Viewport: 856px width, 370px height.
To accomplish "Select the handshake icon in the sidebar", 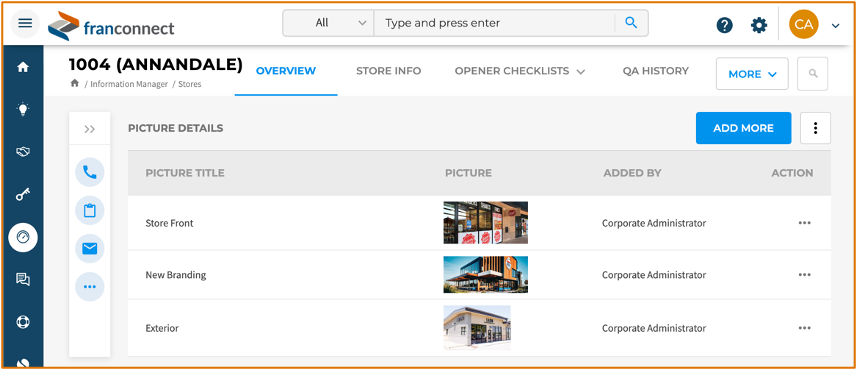I will tap(23, 152).
